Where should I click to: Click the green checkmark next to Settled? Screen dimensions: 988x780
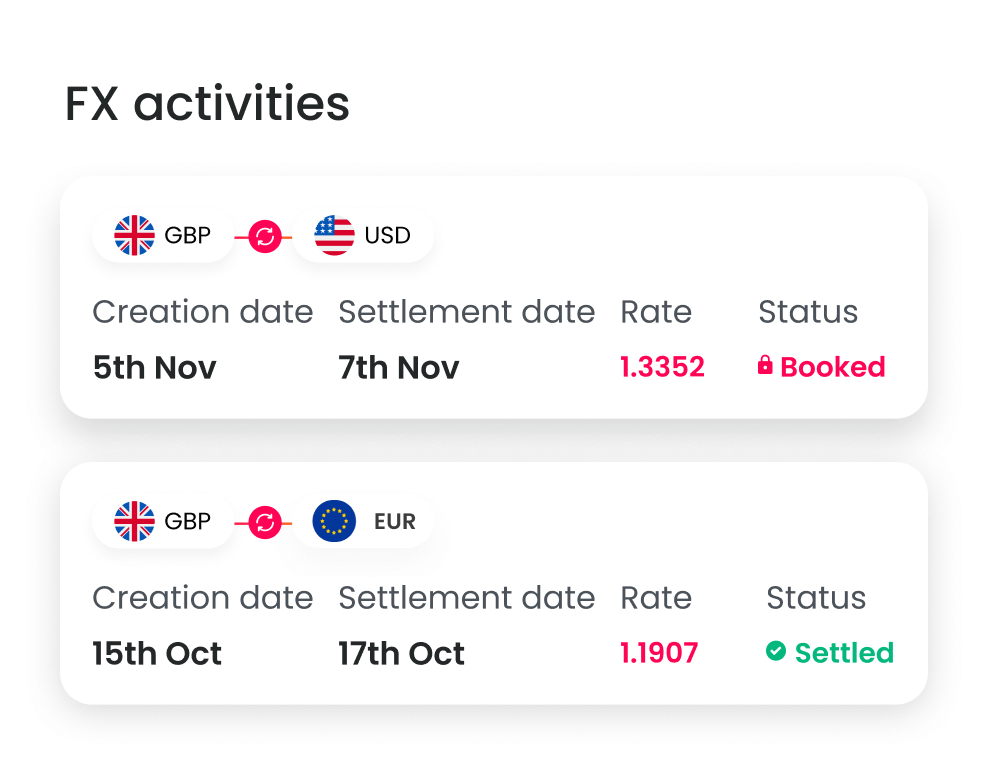775,652
